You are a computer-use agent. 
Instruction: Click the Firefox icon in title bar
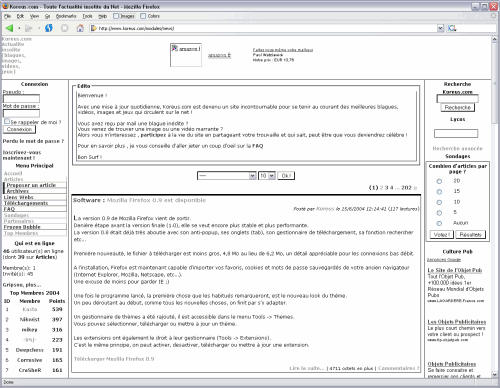(x=5, y=6)
